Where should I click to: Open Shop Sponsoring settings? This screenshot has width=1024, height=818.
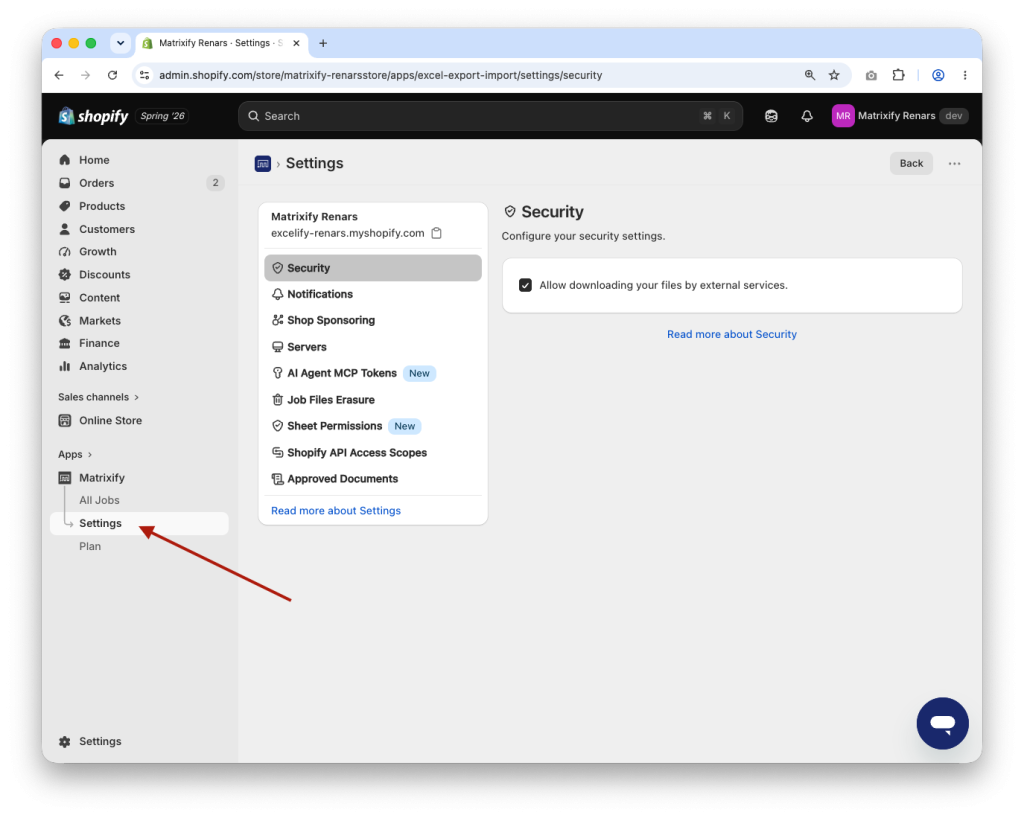(373, 320)
